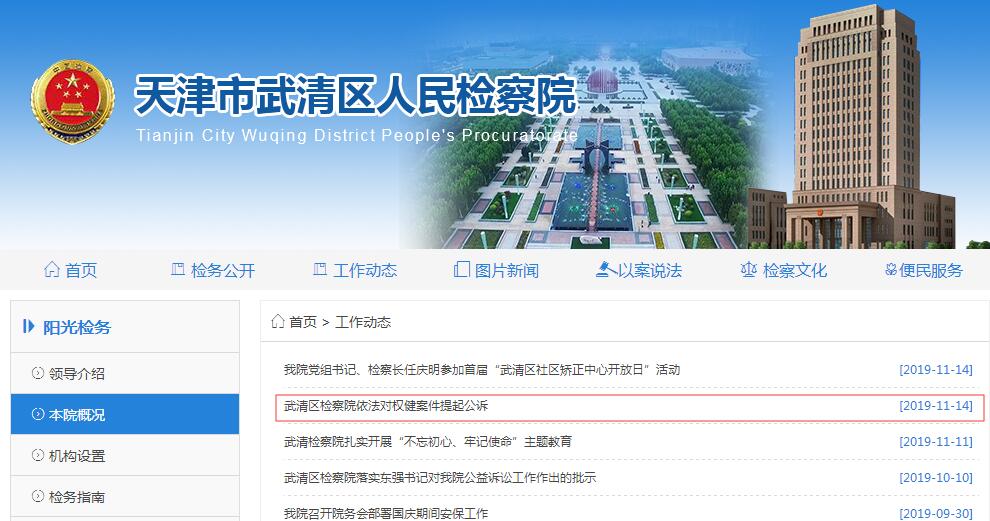The width and height of the screenshot is (990, 521).
Task: Open the 权健案件提起公诉 news article
Action: [386, 405]
